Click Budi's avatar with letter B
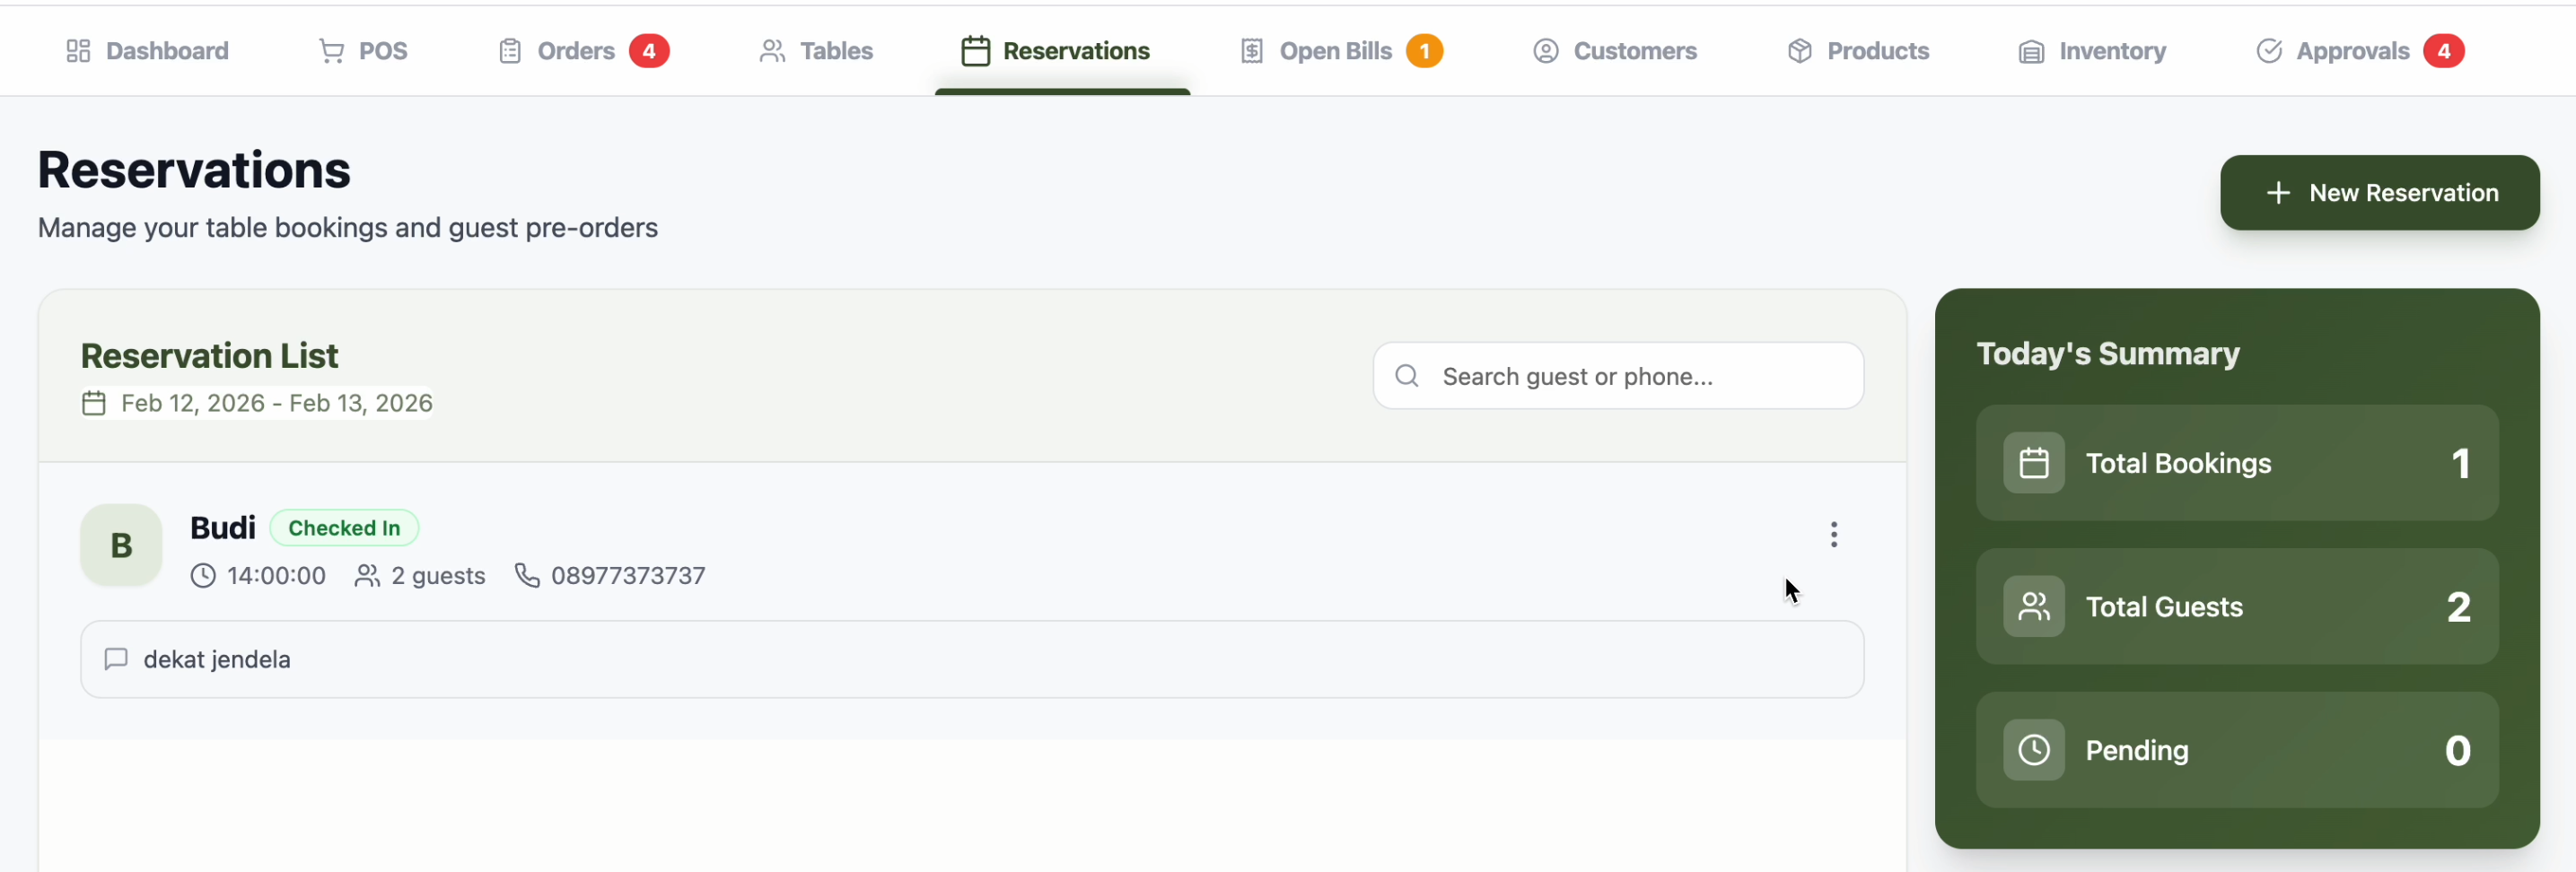2576x872 pixels. [121, 545]
